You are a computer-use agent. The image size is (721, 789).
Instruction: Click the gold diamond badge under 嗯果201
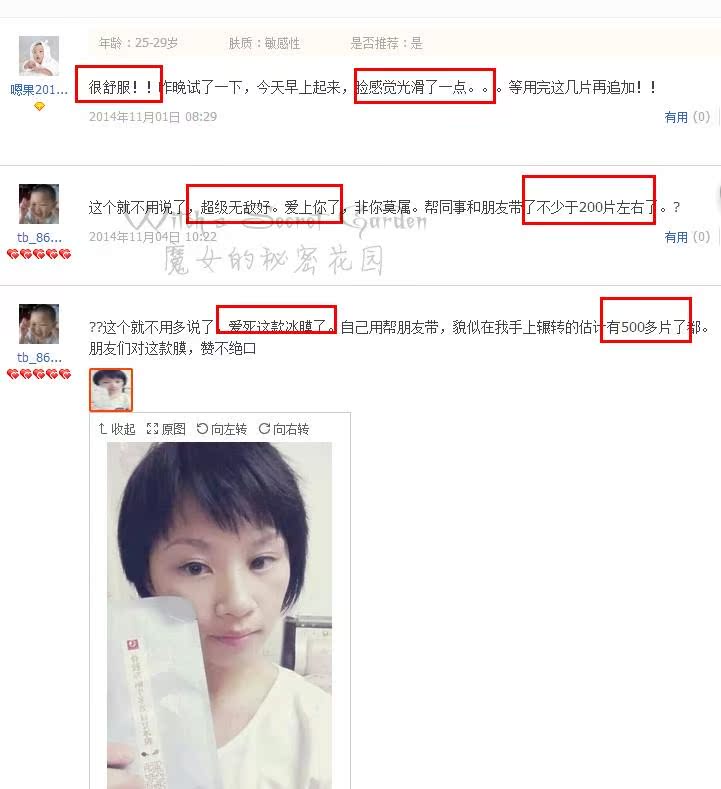coord(39,106)
